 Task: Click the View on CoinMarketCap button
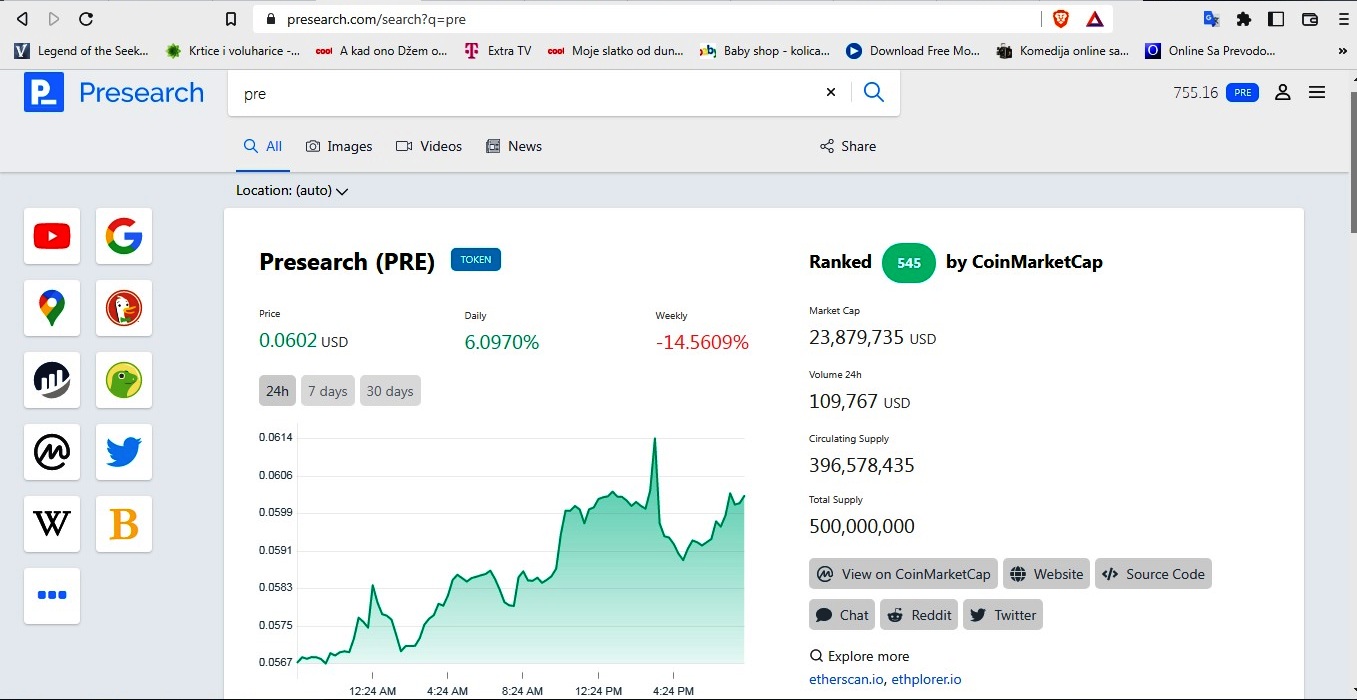pos(904,574)
